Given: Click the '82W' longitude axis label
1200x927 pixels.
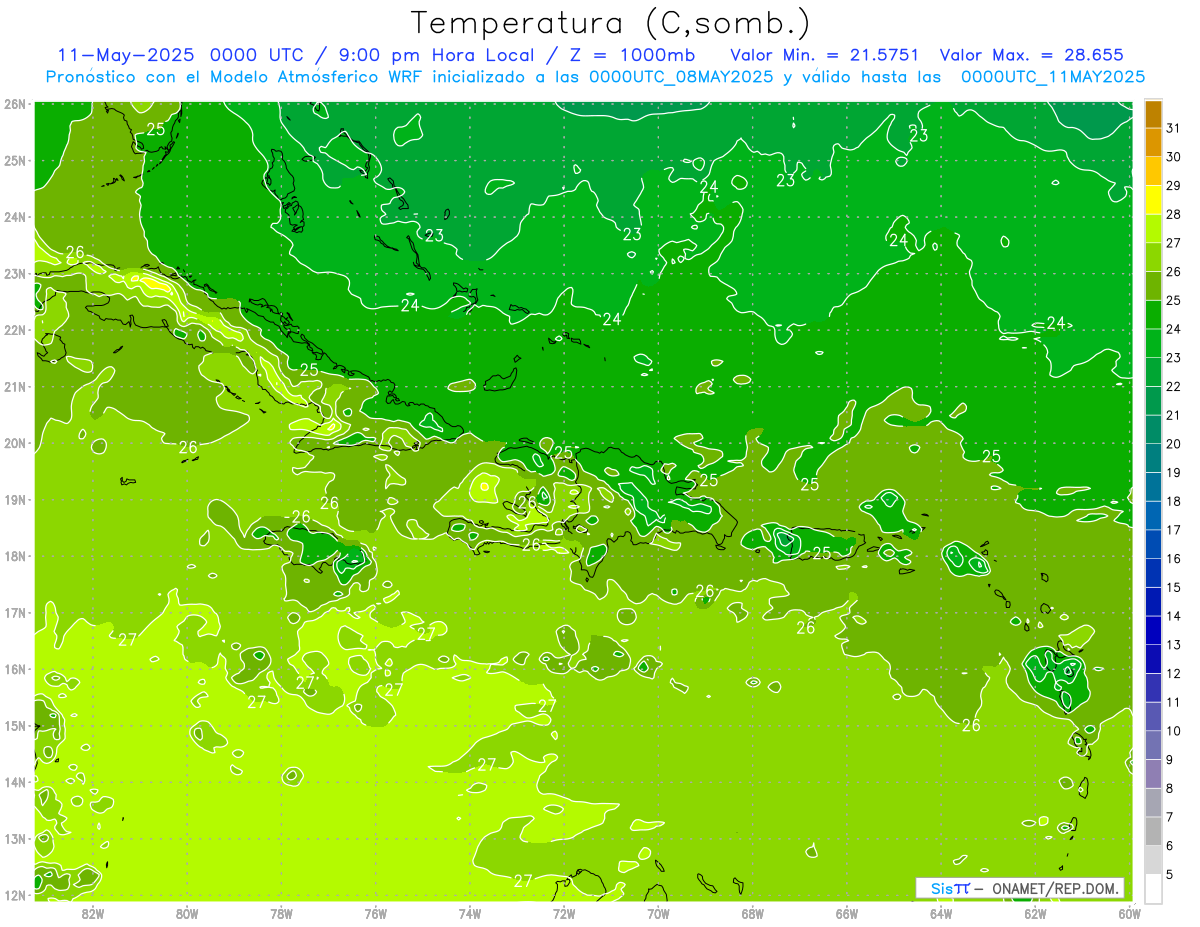Looking at the screenshot, I should tap(93, 913).
